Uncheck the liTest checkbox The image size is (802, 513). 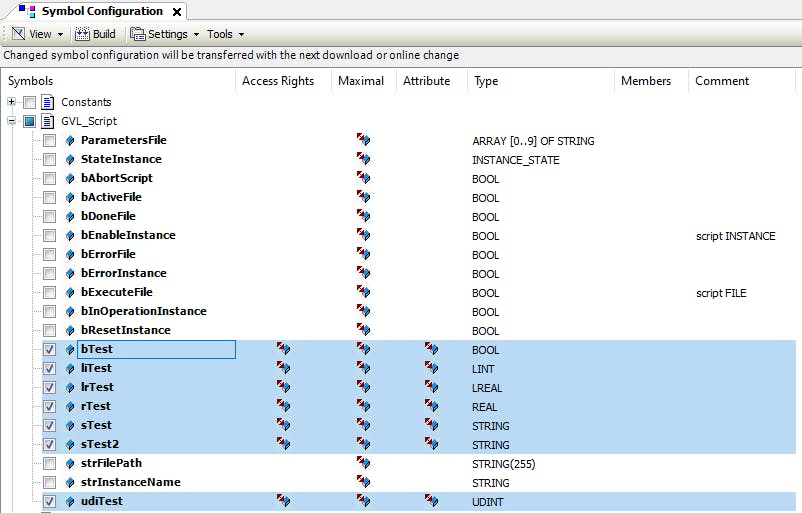pos(49,368)
